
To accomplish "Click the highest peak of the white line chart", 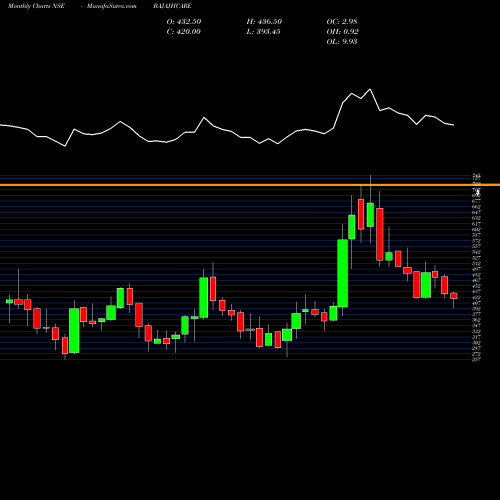I will (370, 89).
